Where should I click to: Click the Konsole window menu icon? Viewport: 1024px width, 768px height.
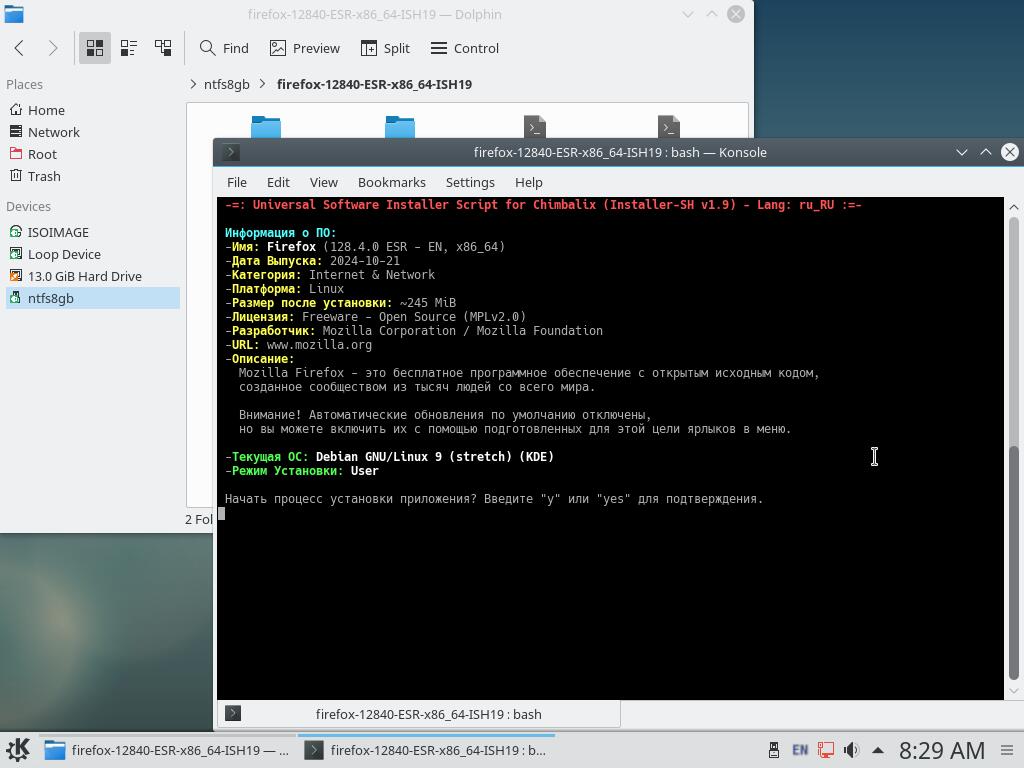coord(231,152)
